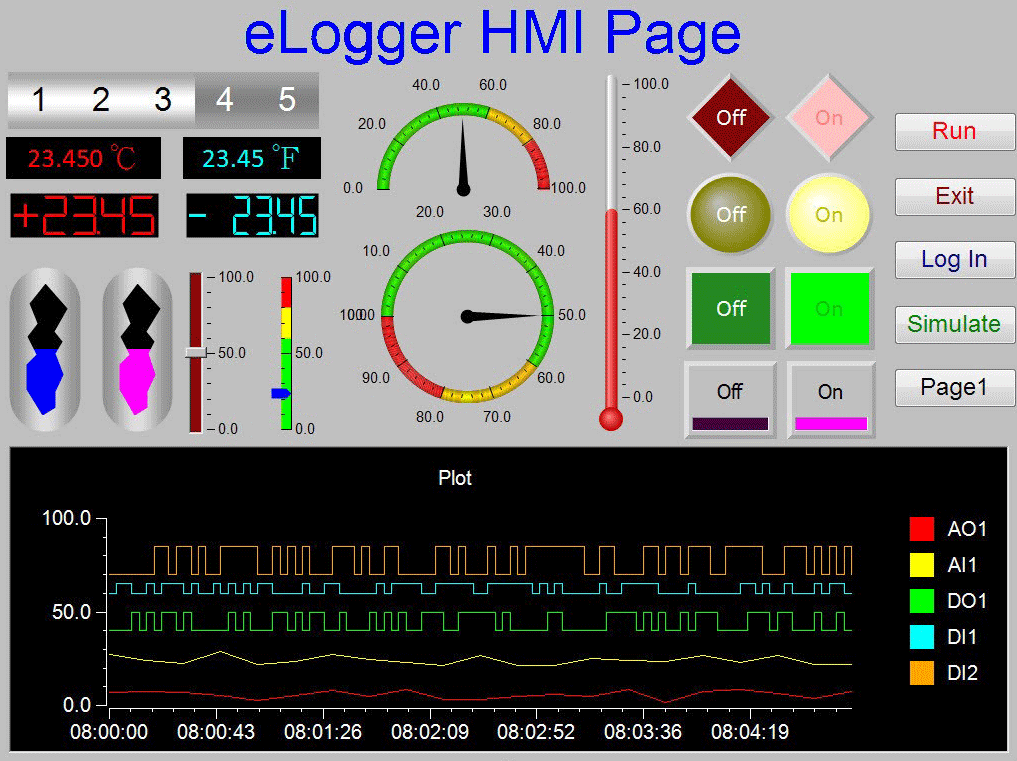Click the Simulate button
Screen dimensions: 1017x761
tap(954, 324)
